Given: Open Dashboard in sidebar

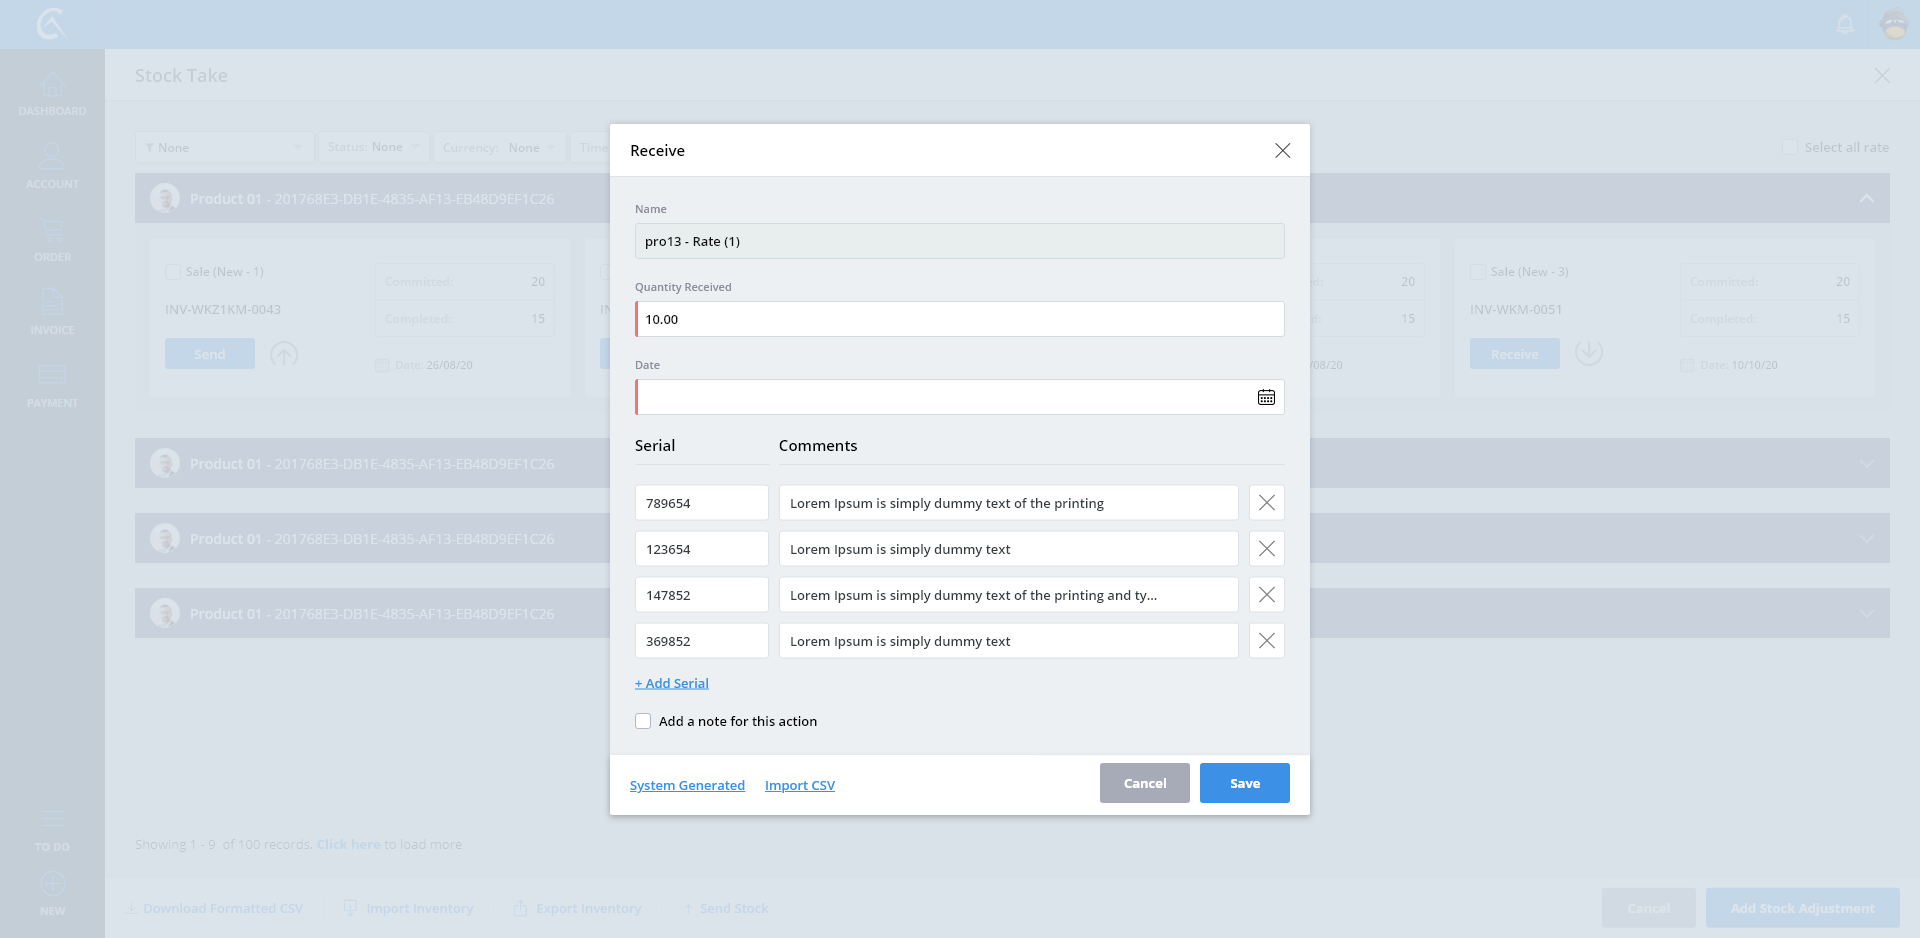Looking at the screenshot, I should (x=52, y=95).
